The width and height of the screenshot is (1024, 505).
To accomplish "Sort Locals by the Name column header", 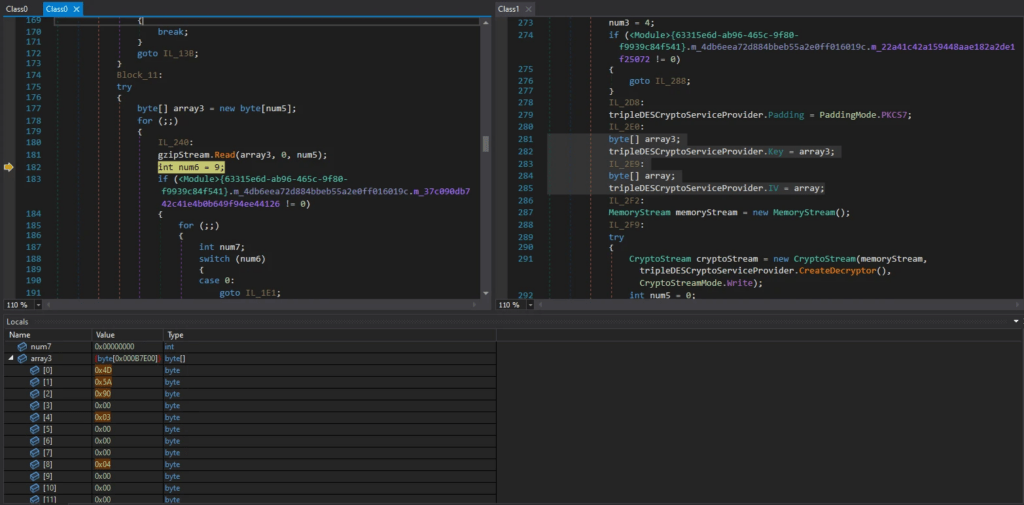I will pos(20,334).
